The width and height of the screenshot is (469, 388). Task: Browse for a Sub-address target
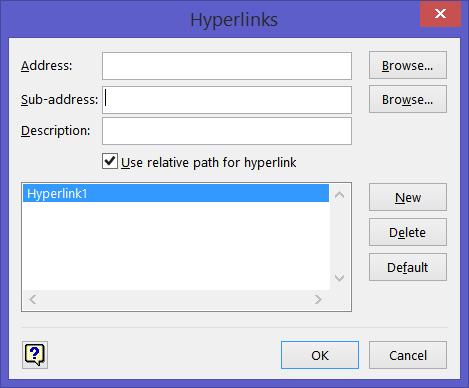pos(408,99)
